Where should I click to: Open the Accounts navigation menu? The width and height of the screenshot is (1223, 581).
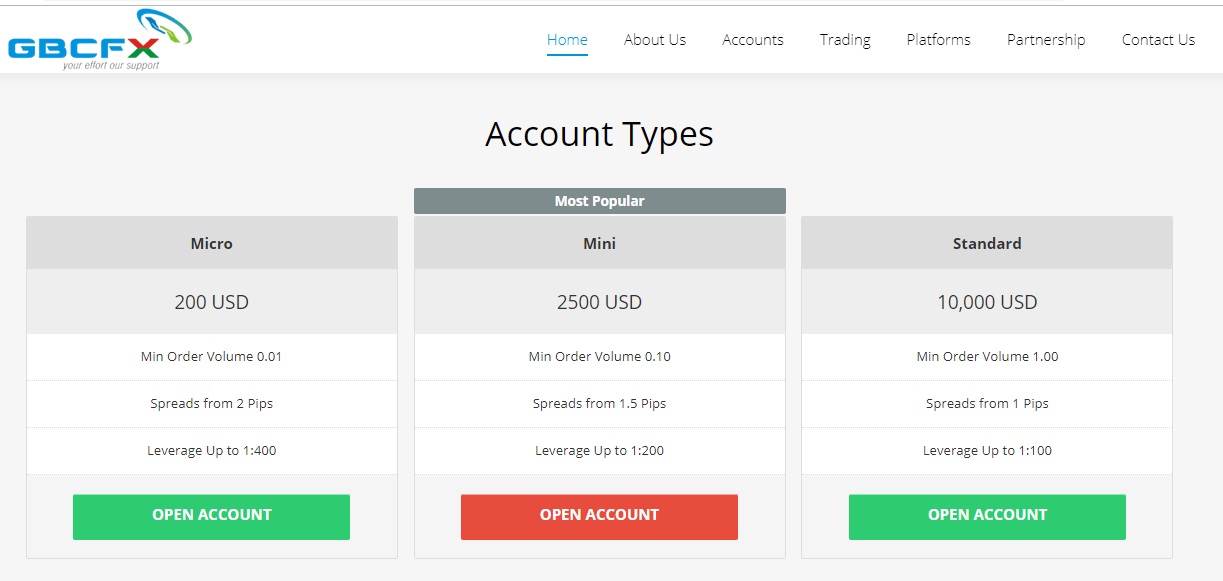[753, 40]
